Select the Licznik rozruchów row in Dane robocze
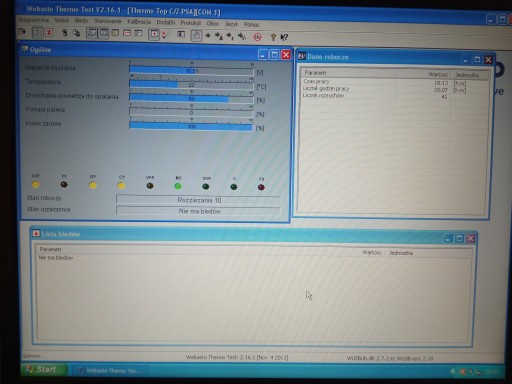 pyautogui.click(x=393, y=96)
